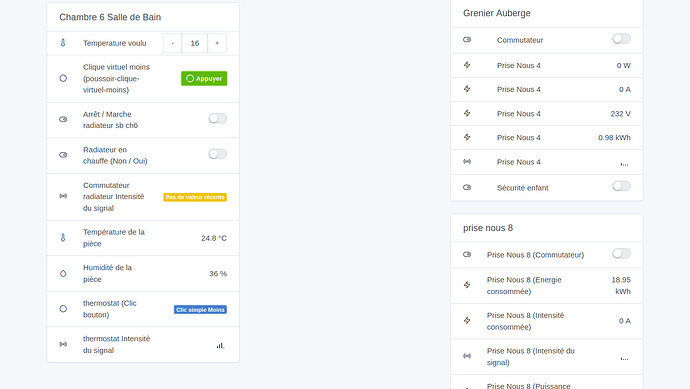Image resolution: width=690 pixels, height=389 pixels.
Task: Click yellow Pas de valeur récente badge
Action: (195, 197)
